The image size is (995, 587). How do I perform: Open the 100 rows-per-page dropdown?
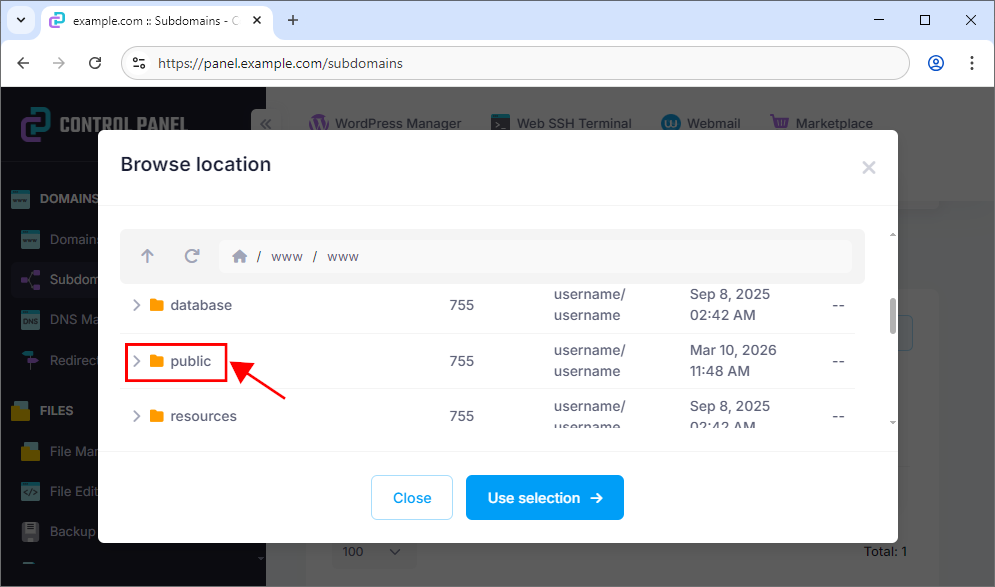[372, 551]
